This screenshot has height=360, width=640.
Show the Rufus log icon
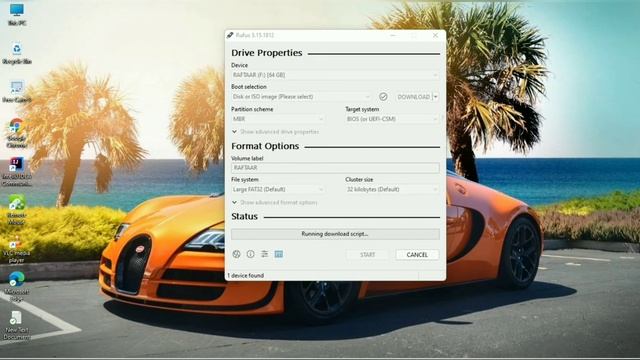279,254
